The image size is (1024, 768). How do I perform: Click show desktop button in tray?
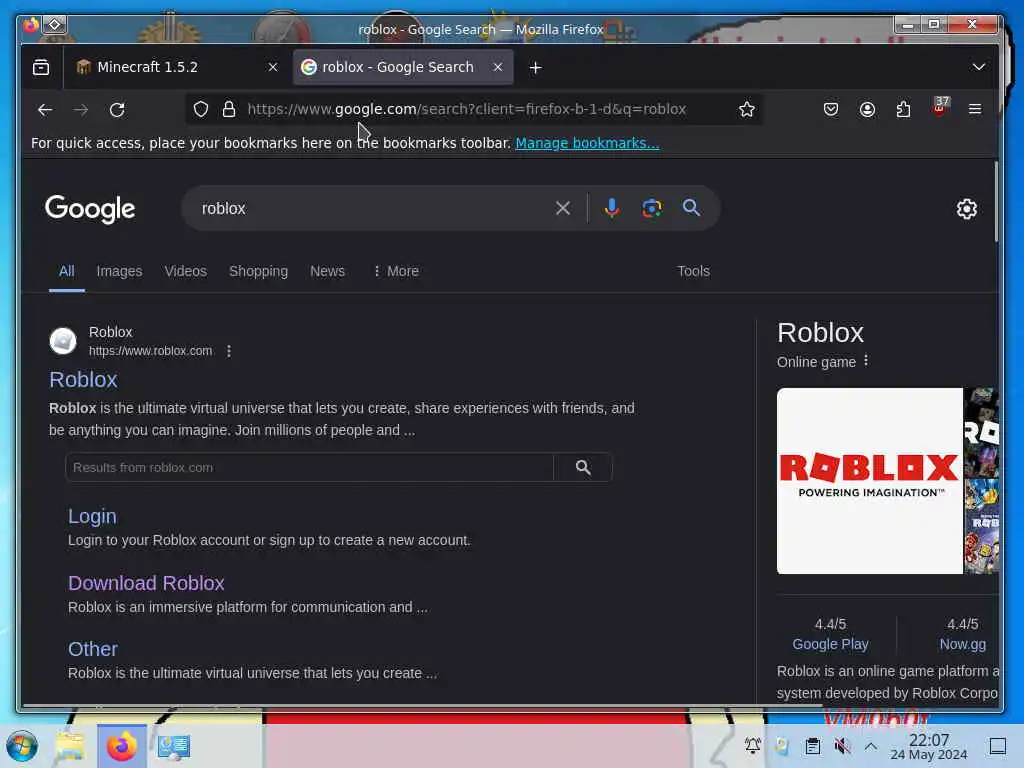click(997, 746)
